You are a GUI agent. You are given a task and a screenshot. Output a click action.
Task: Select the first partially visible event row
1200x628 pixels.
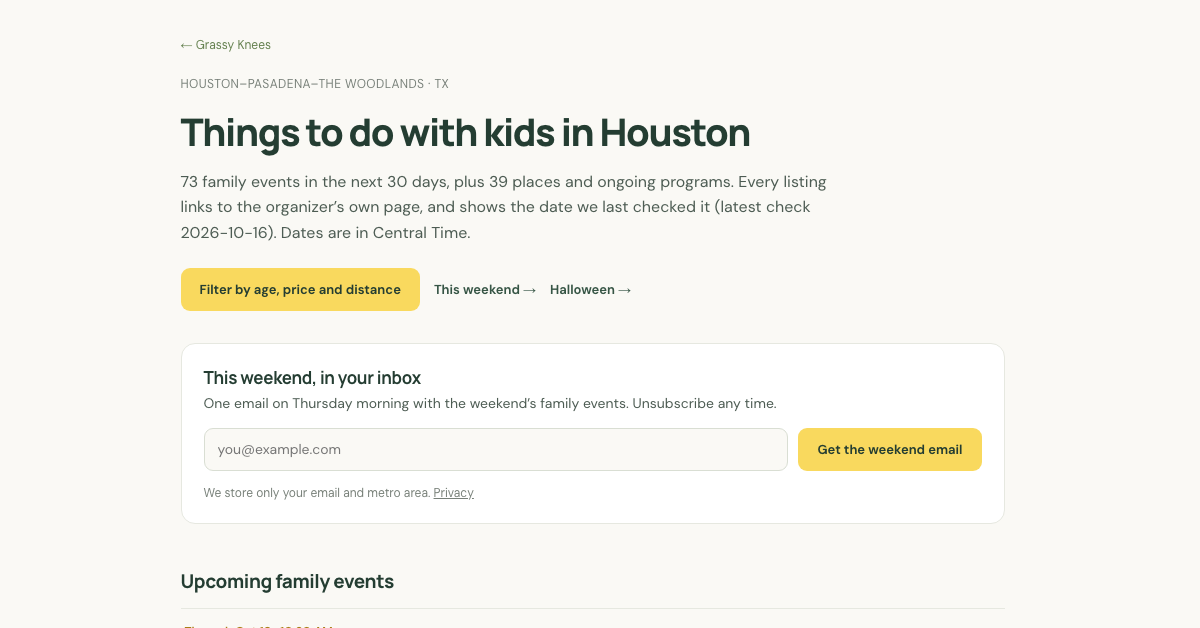point(593,621)
